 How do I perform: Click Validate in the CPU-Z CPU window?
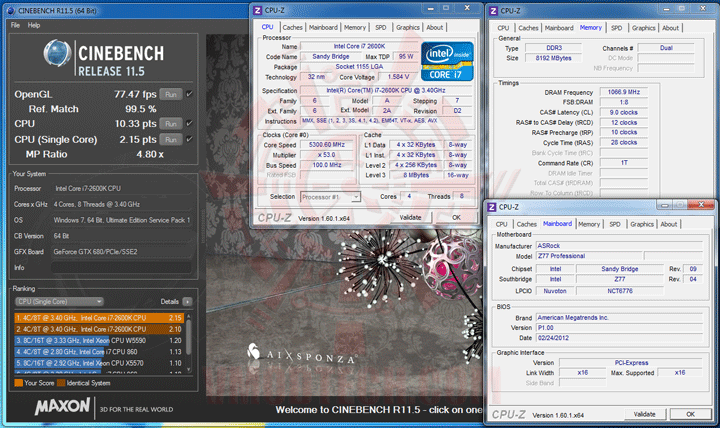point(410,217)
